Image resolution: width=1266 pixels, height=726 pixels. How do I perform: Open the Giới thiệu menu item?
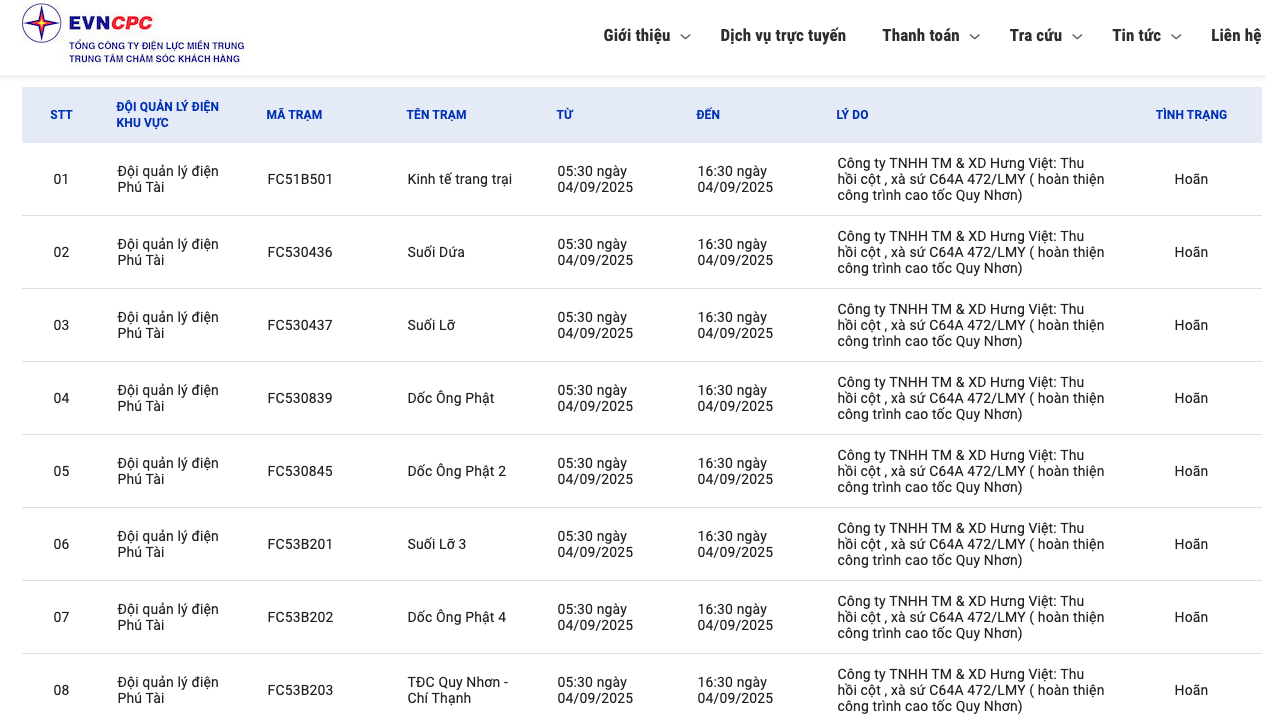(636, 36)
